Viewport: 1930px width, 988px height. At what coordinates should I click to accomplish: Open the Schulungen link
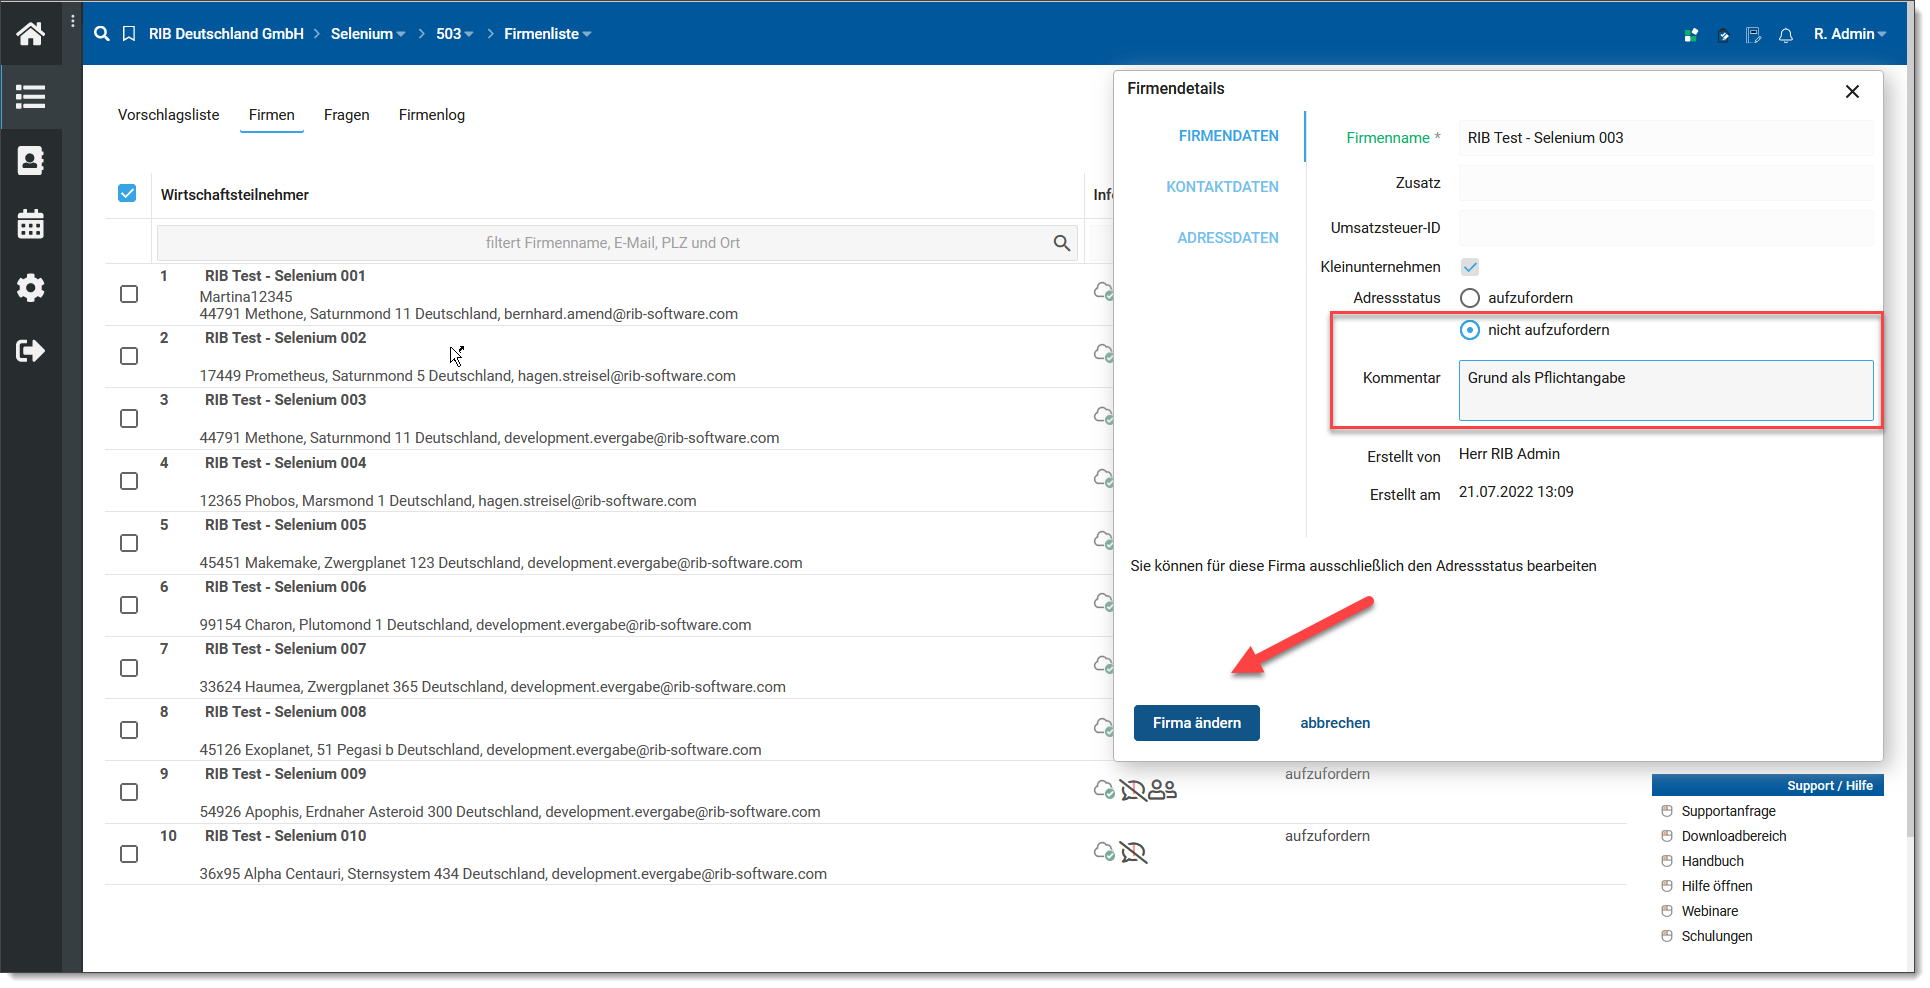[x=1717, y=936]
